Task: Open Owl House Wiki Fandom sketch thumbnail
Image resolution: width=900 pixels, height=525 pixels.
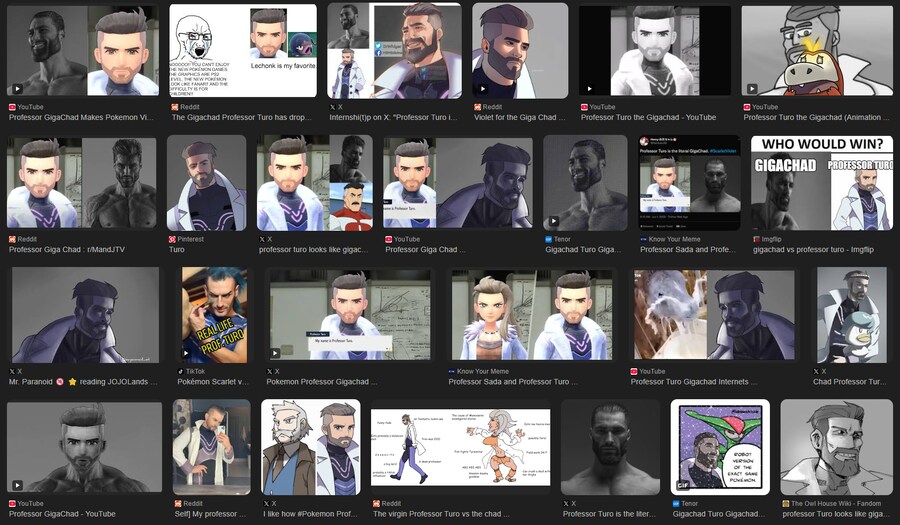Action: click(836, 447)
